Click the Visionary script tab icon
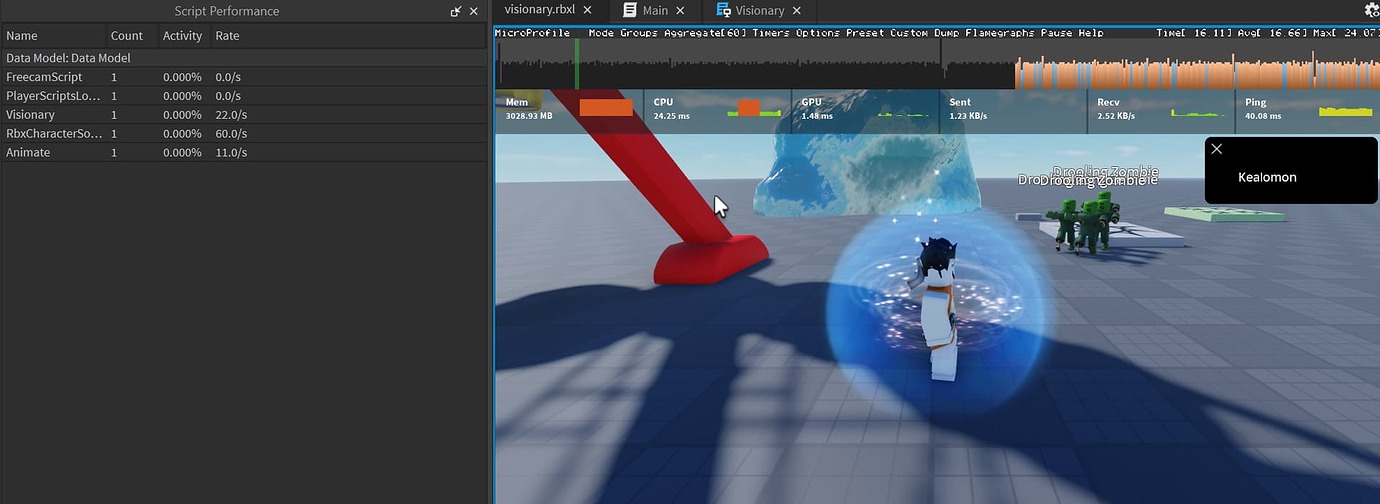Viewport: 1380px width, 504px height. pyautogui.click(x=723, y=10)
